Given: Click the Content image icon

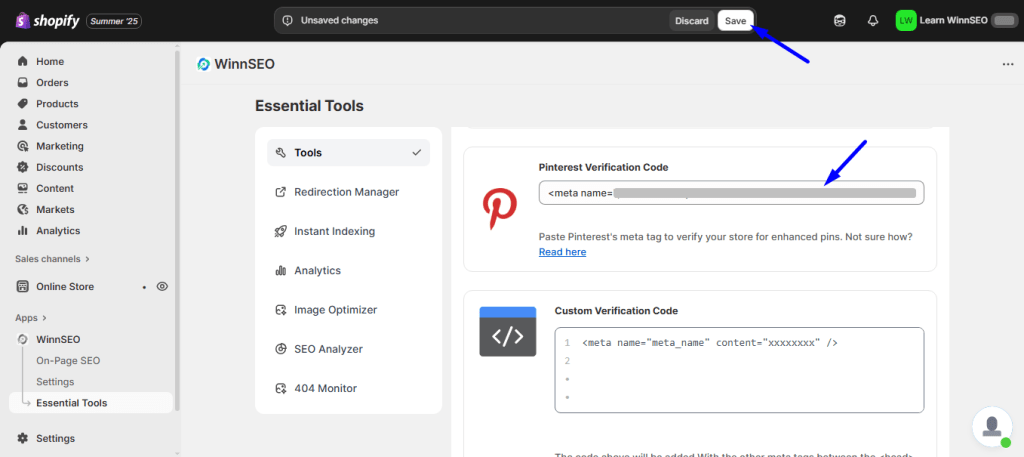Looking at the screenshot, I should (23, 188).
